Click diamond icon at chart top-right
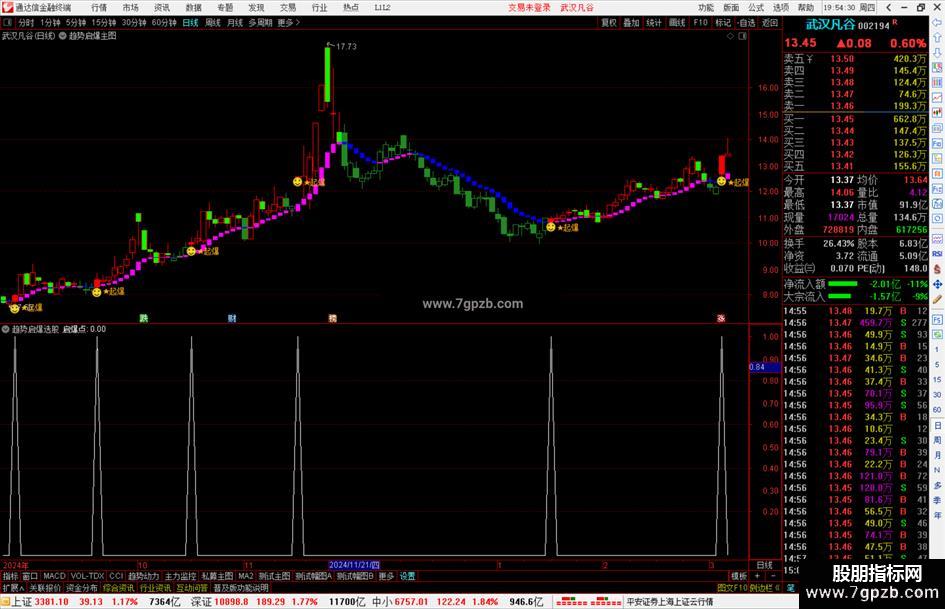 point(730,36)
